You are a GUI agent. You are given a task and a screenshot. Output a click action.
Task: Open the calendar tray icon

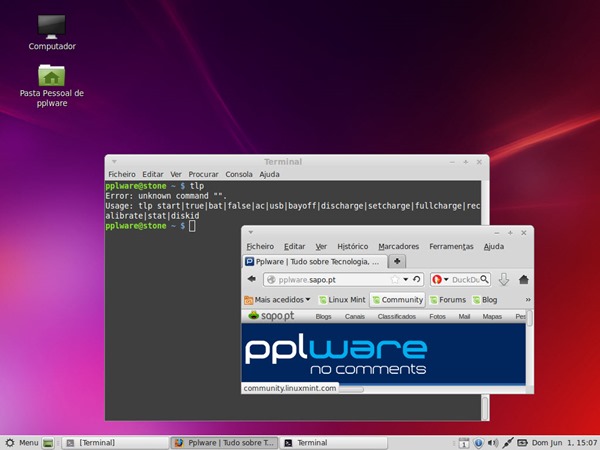[464, 443]
